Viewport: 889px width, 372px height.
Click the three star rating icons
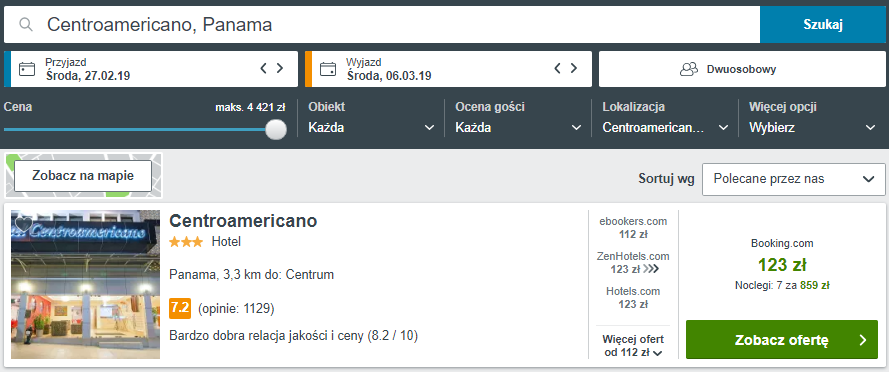click(186, 242)
